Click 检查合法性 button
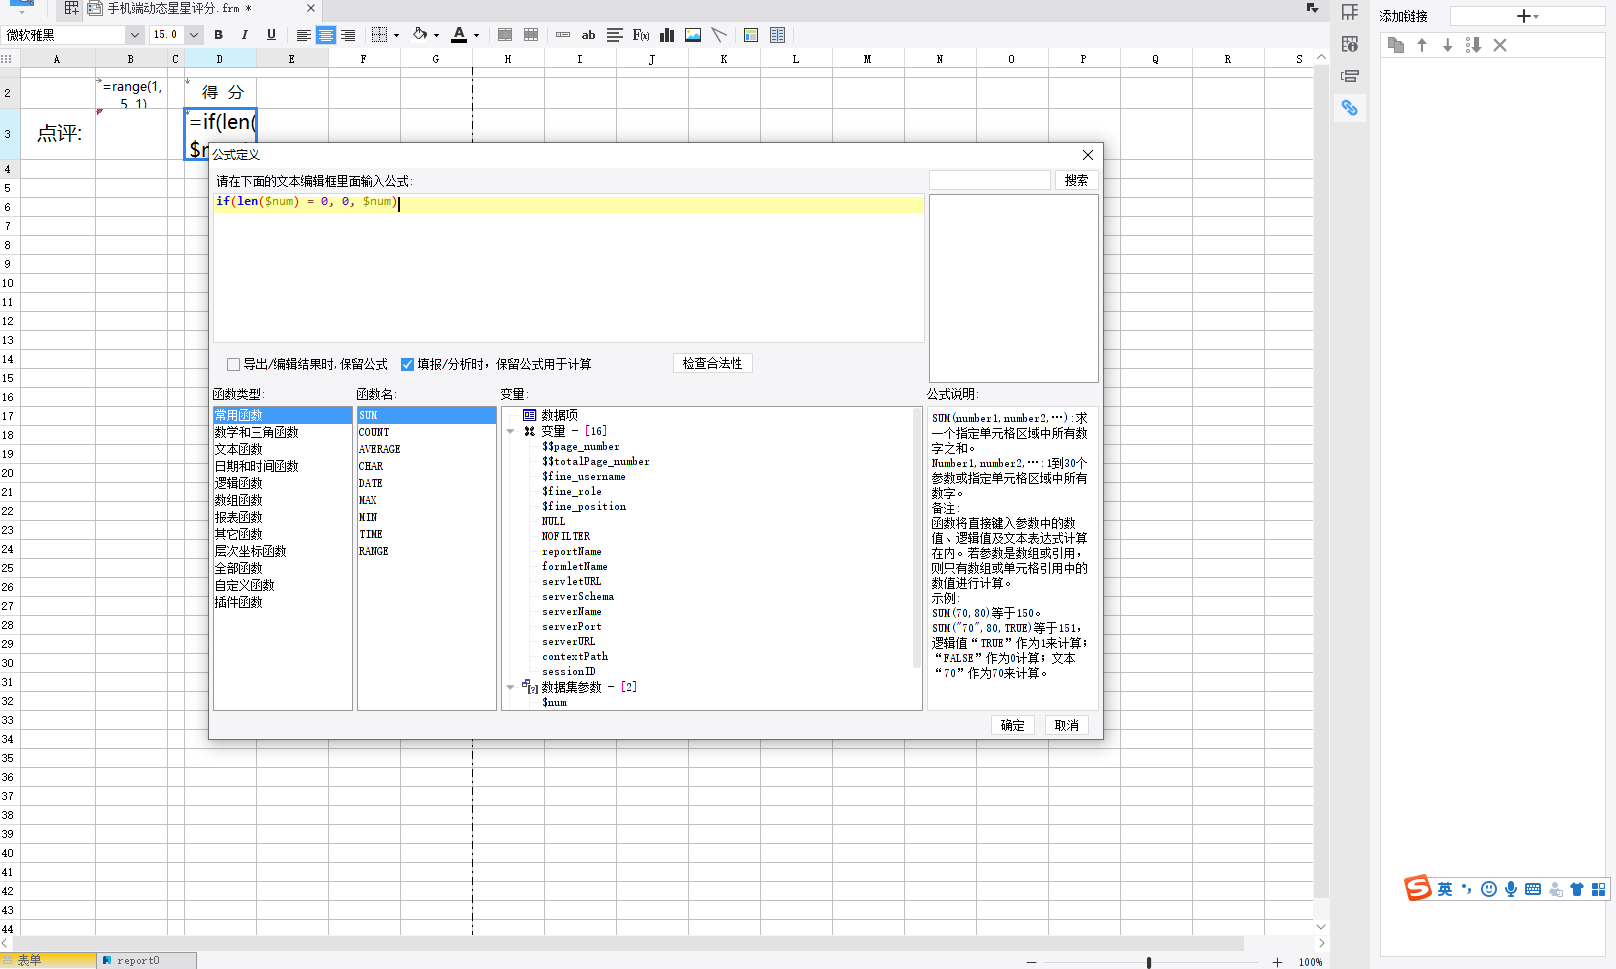This screenshot has width=1616, height=969. [712, 363]
